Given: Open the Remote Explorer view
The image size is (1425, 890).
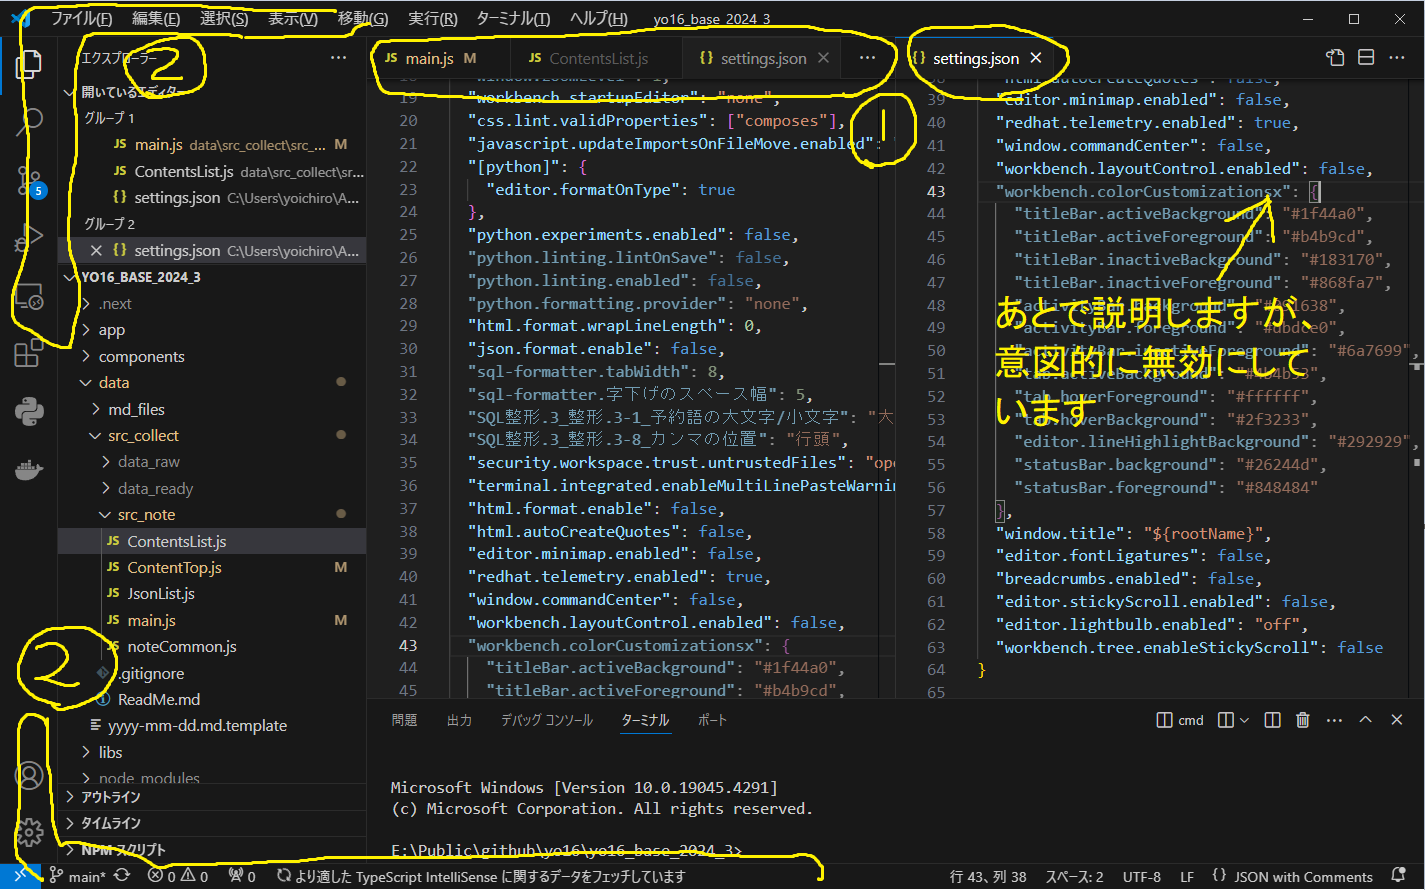Looking at the screenshot, I should coord(29,296).
